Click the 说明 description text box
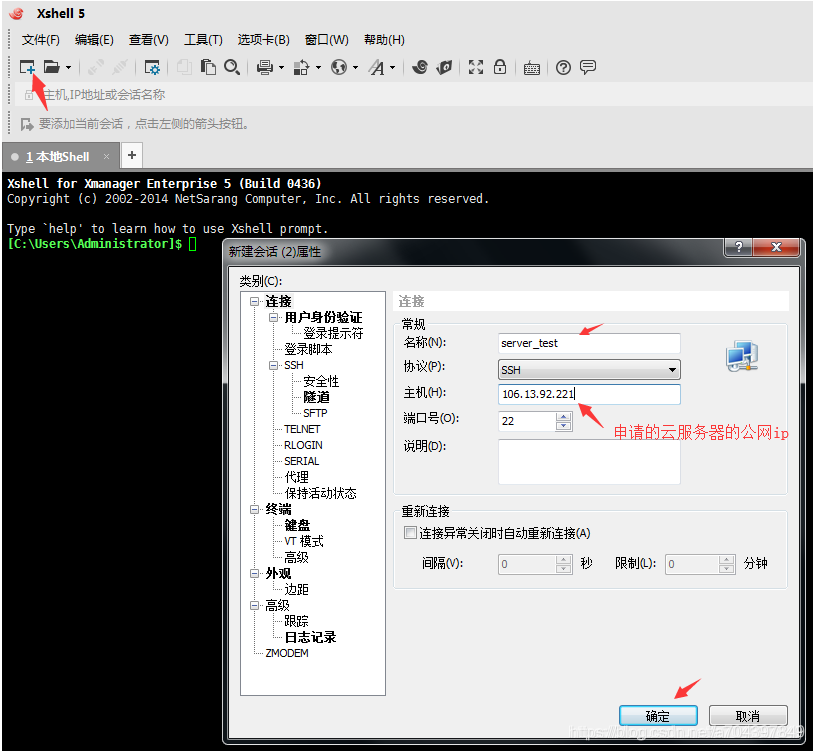815x751 pixels. point(589,462)
